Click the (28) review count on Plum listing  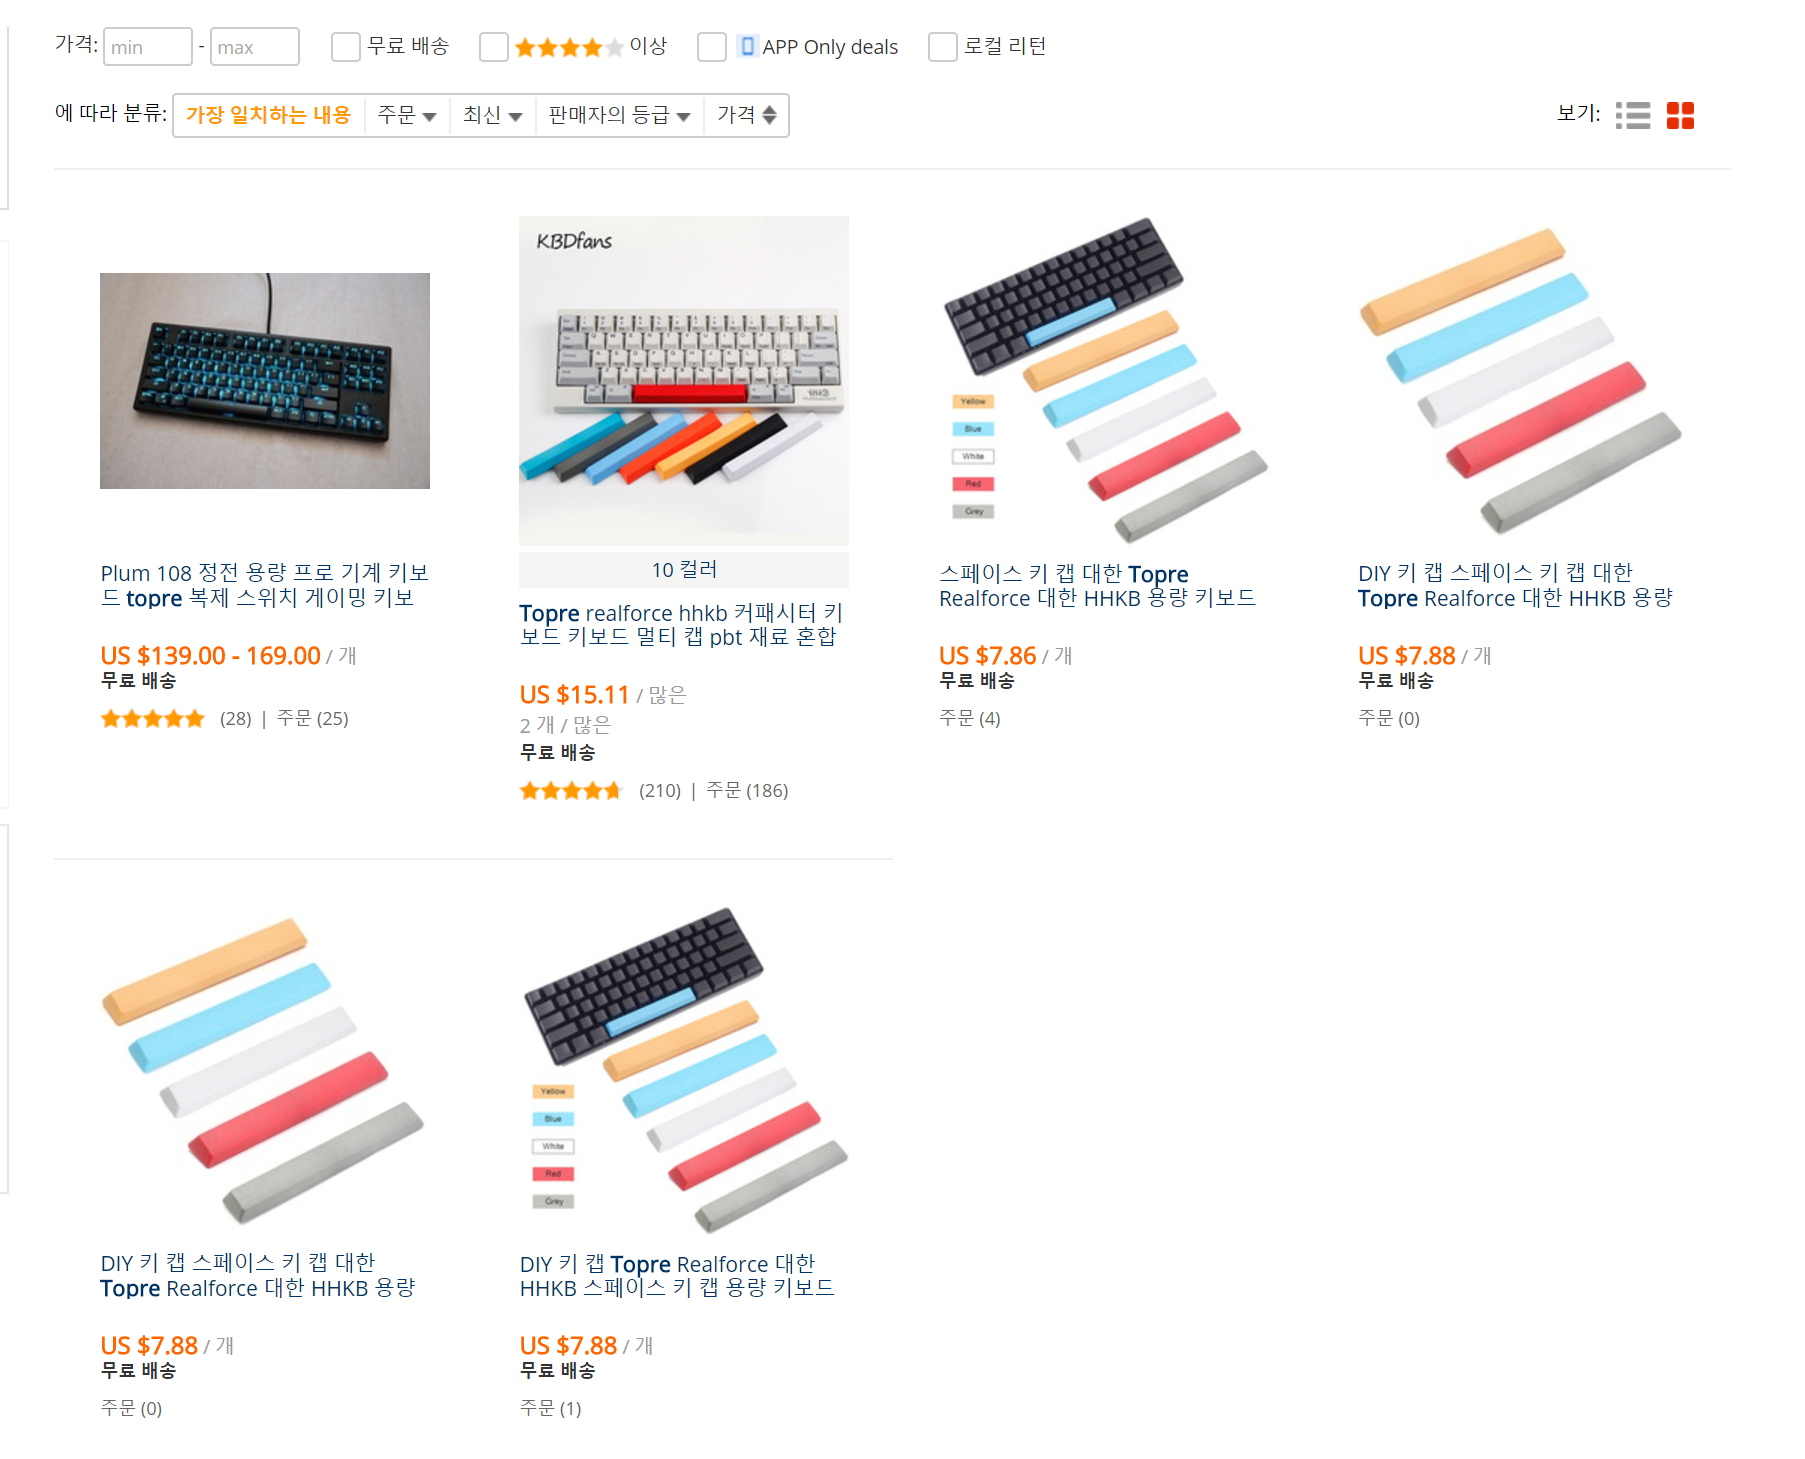pyautogui.click(x=236, y=718)
